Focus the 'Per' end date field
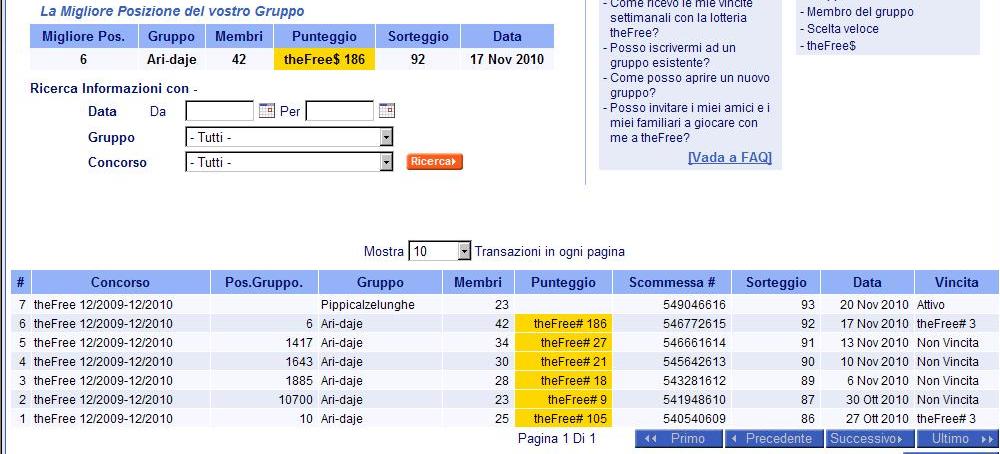This screenshot has width=1000, height=454. click(339, 111)
